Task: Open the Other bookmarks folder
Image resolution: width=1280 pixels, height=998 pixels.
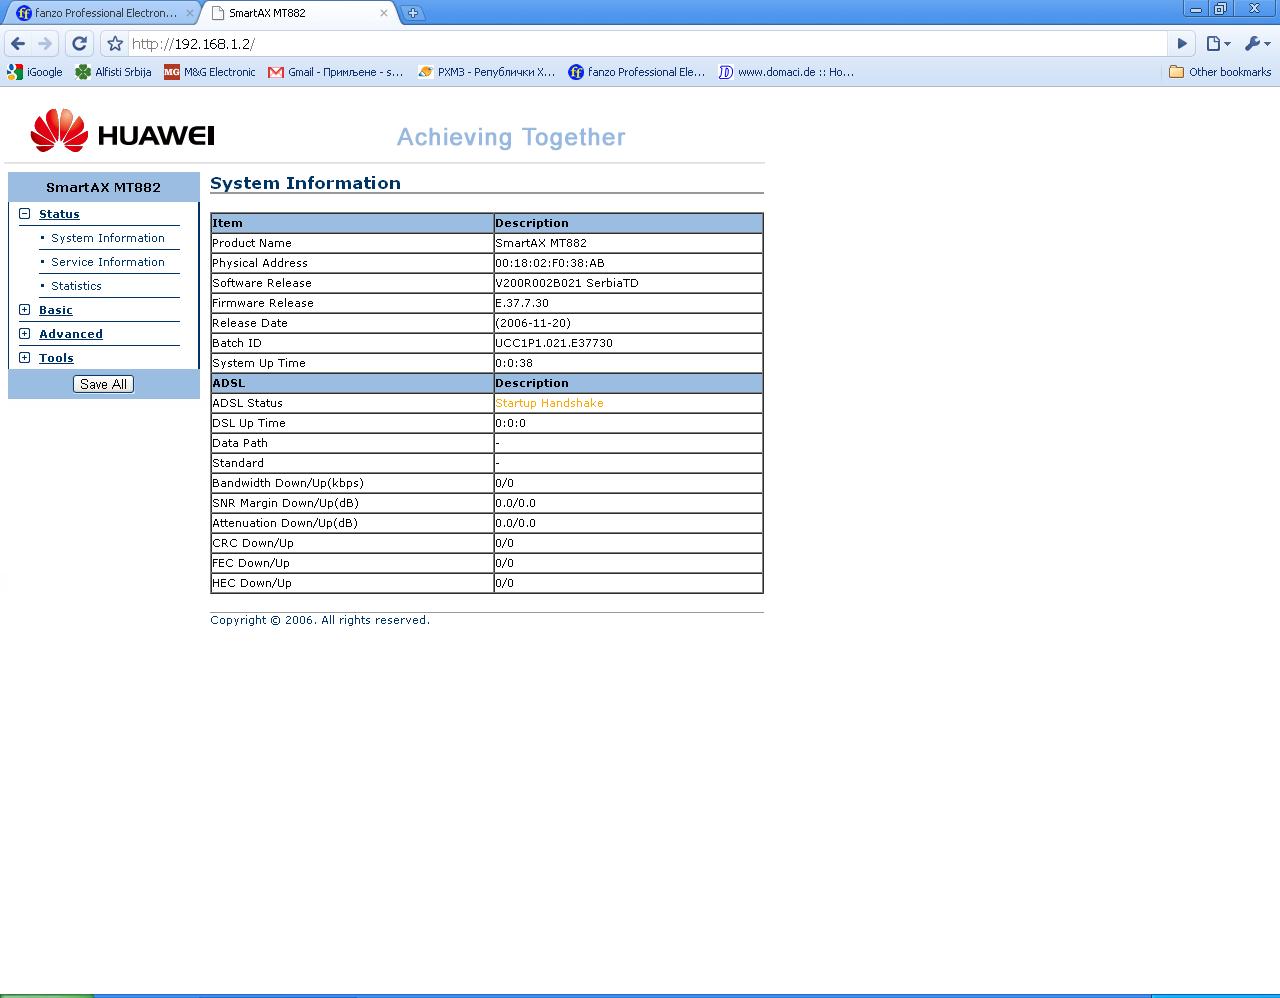Action: [x=1220, y=72]
